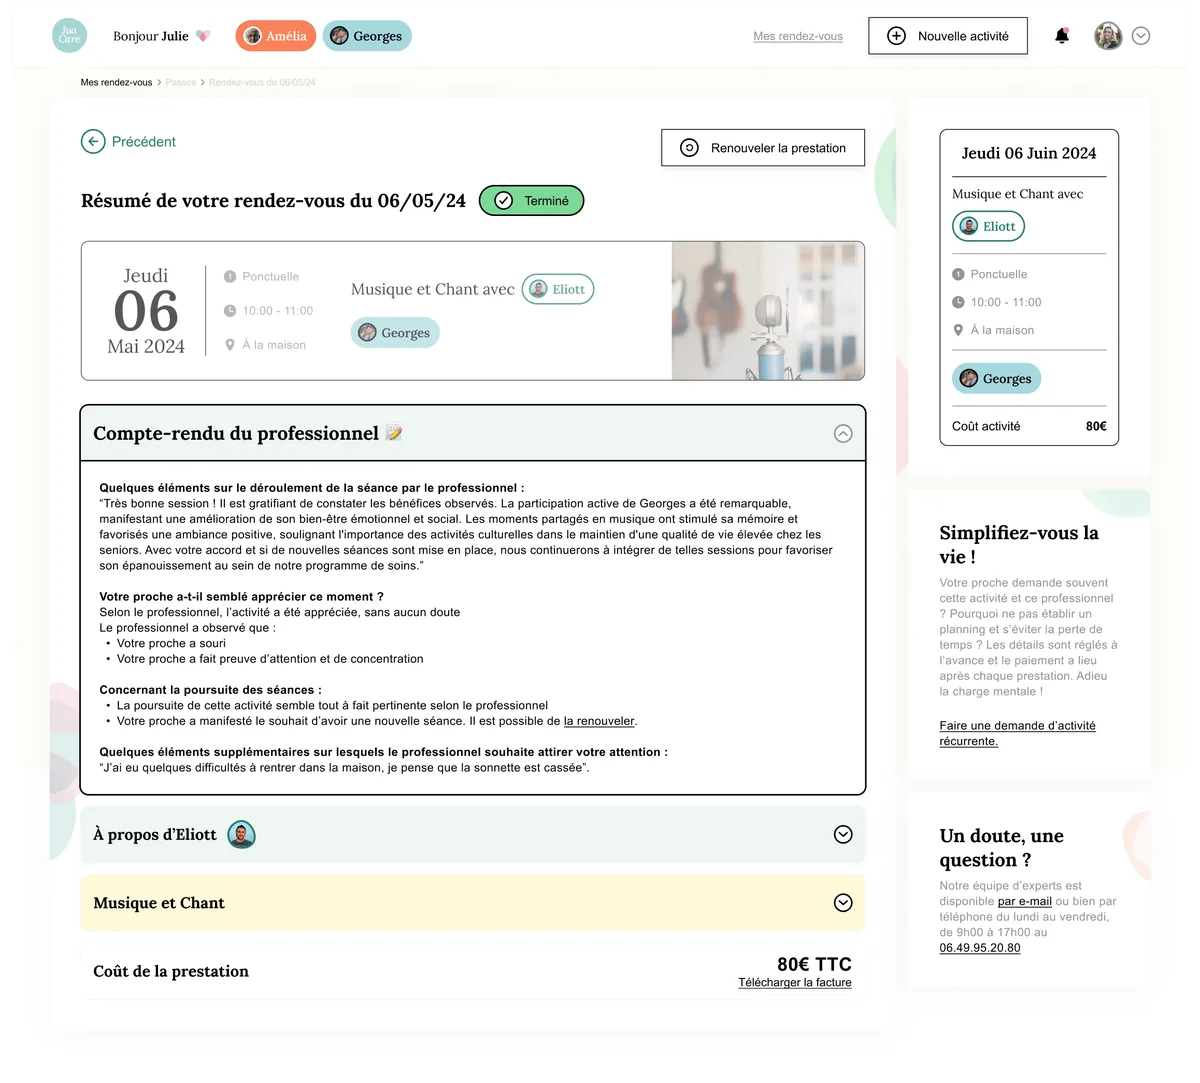The height and width of the screenshot is (1083, 1200).
Task: Open the notifications bell
Action: [x=1062, y=36]
